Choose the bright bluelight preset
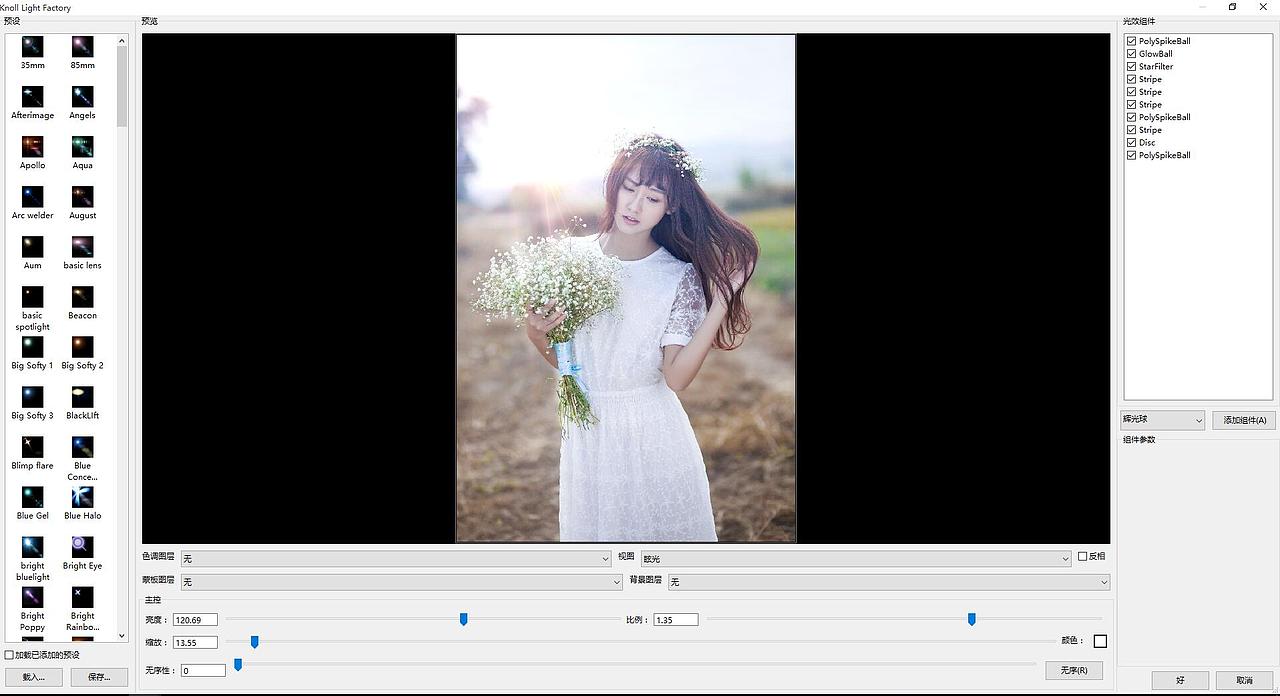Image resolution: width=1280 pixels, height=696 pixels. (x=32, y=546)
